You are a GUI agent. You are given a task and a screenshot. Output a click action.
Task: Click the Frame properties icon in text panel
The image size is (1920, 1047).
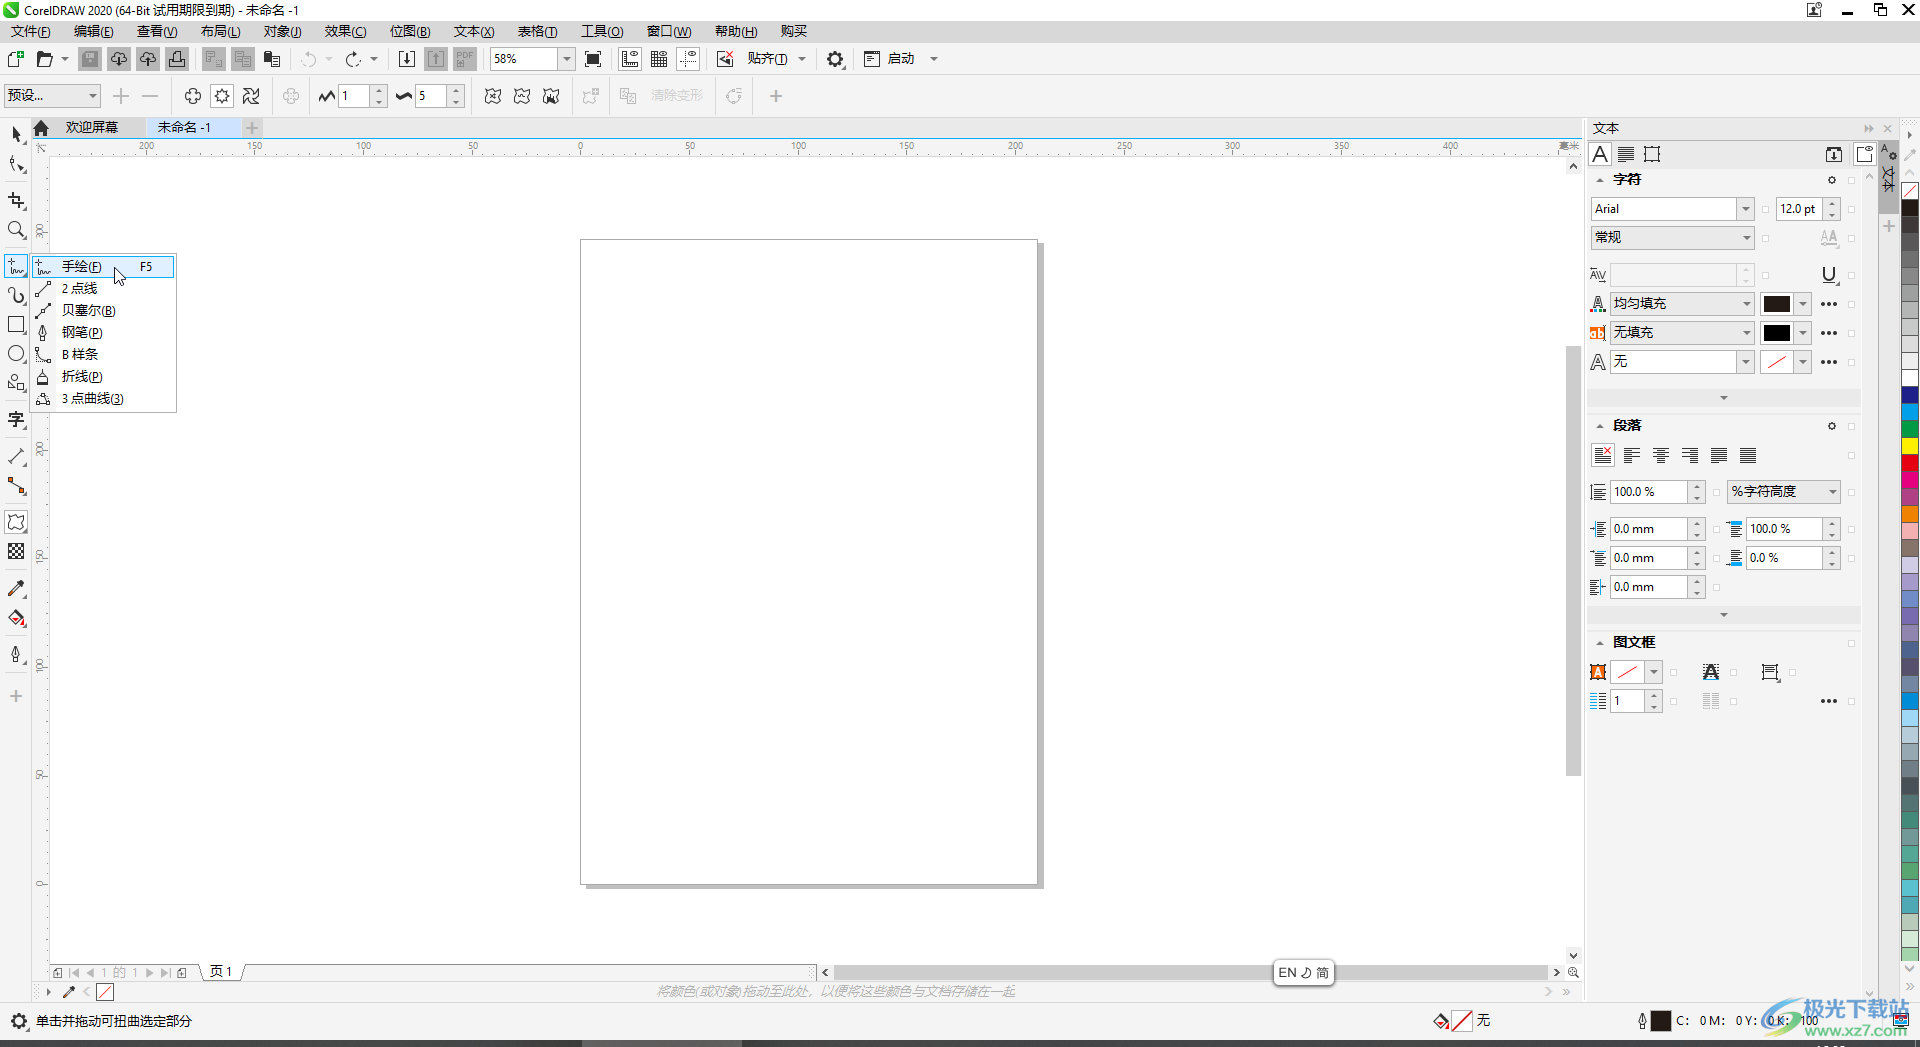tap(1652, 154)
